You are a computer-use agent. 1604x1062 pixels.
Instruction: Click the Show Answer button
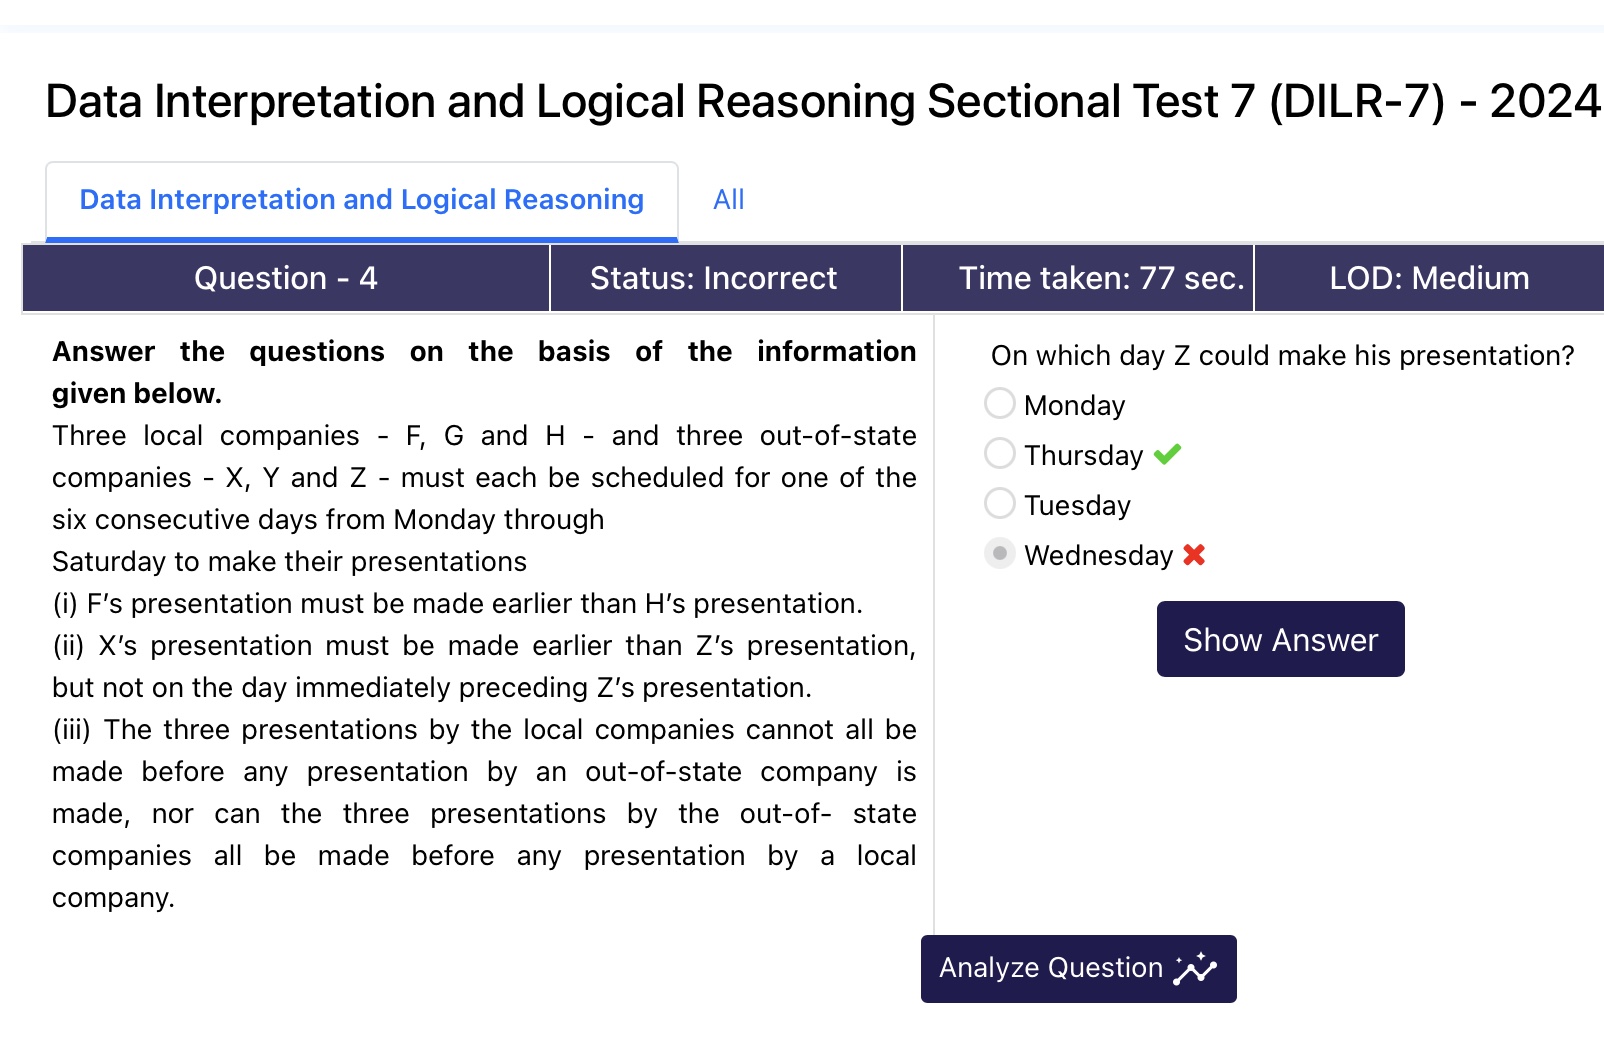point(1280,639)
